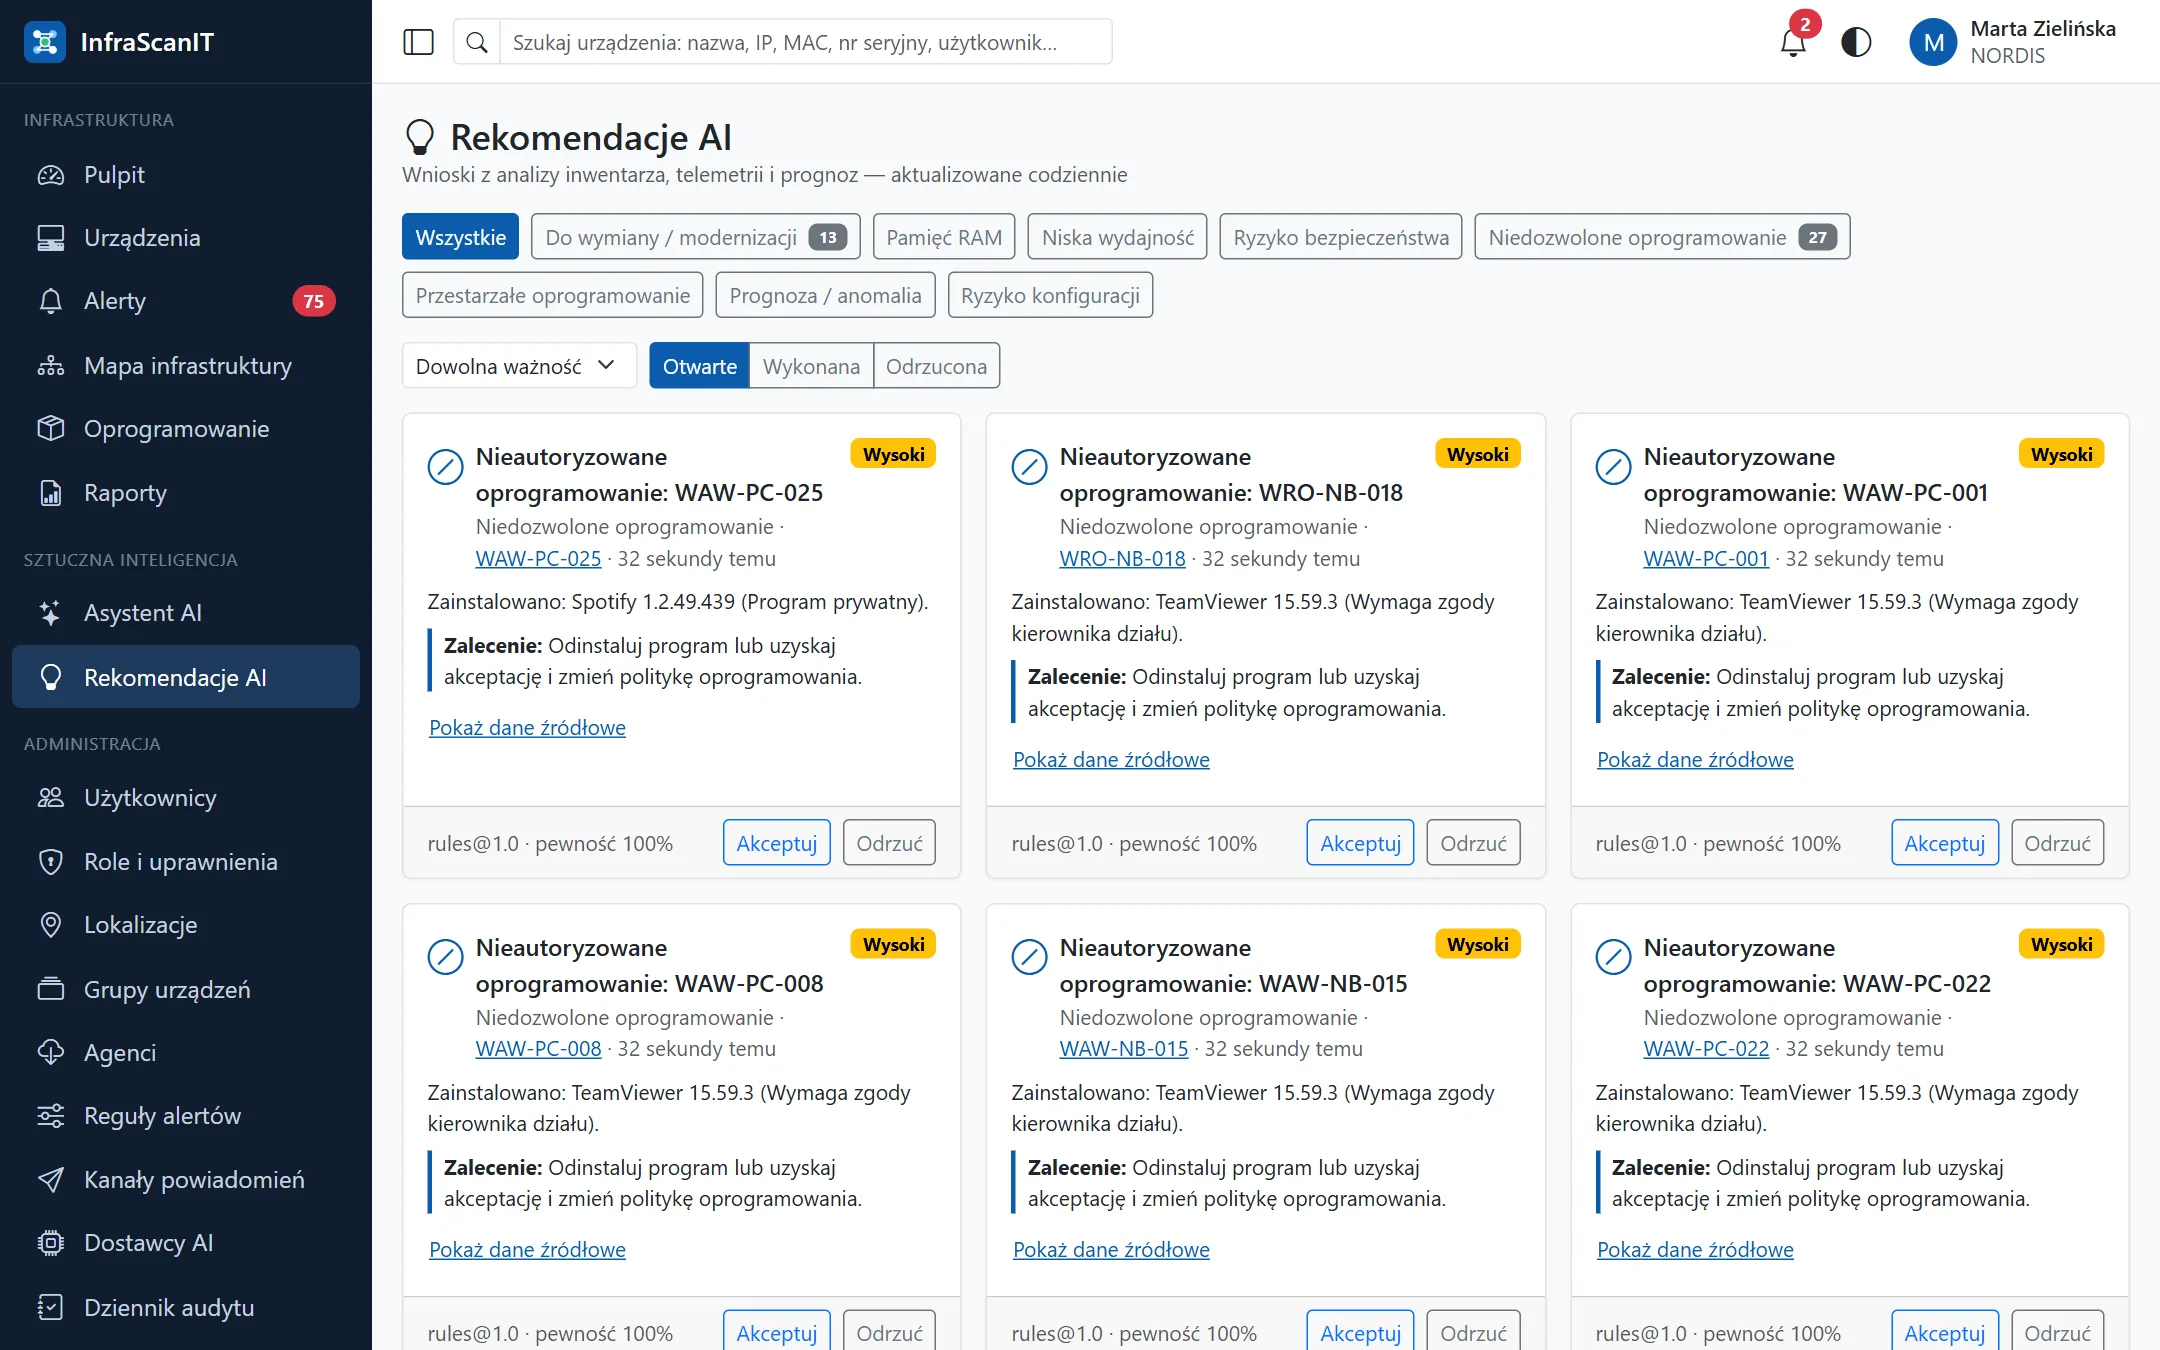Focus the device search field

click(x=806, y=42)
